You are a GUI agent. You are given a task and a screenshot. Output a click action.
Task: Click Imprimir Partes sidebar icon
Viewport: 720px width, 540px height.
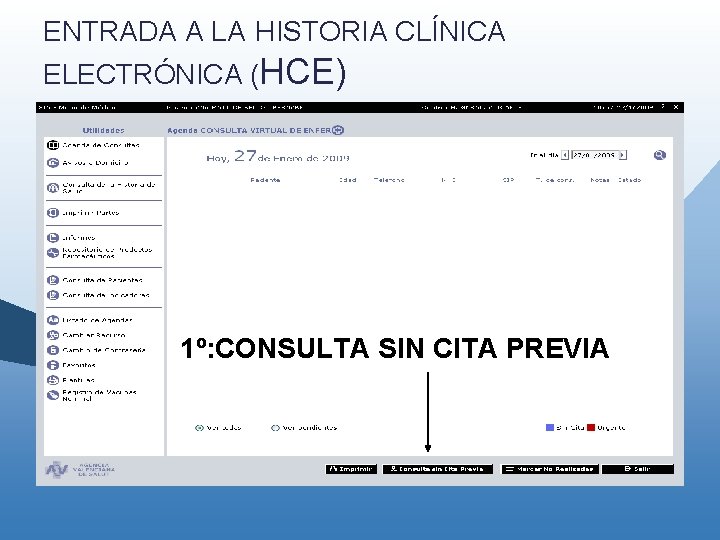(53, 213)
